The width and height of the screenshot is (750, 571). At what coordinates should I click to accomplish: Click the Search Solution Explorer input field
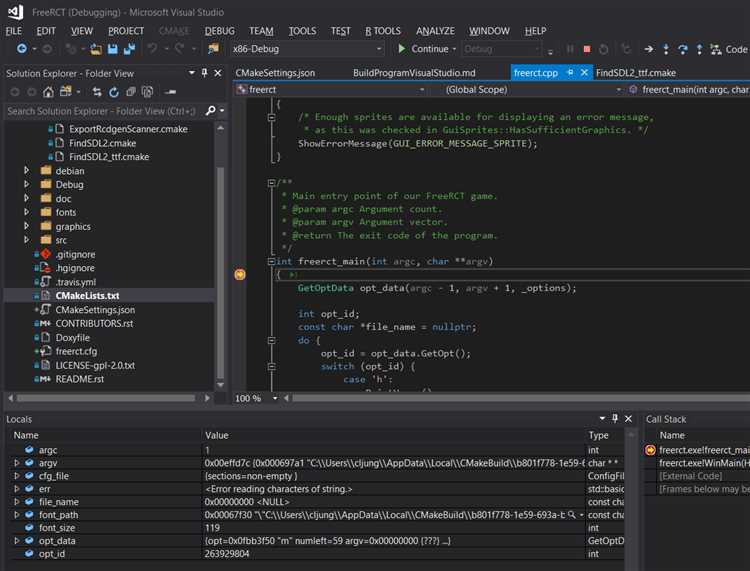(101, 111)
